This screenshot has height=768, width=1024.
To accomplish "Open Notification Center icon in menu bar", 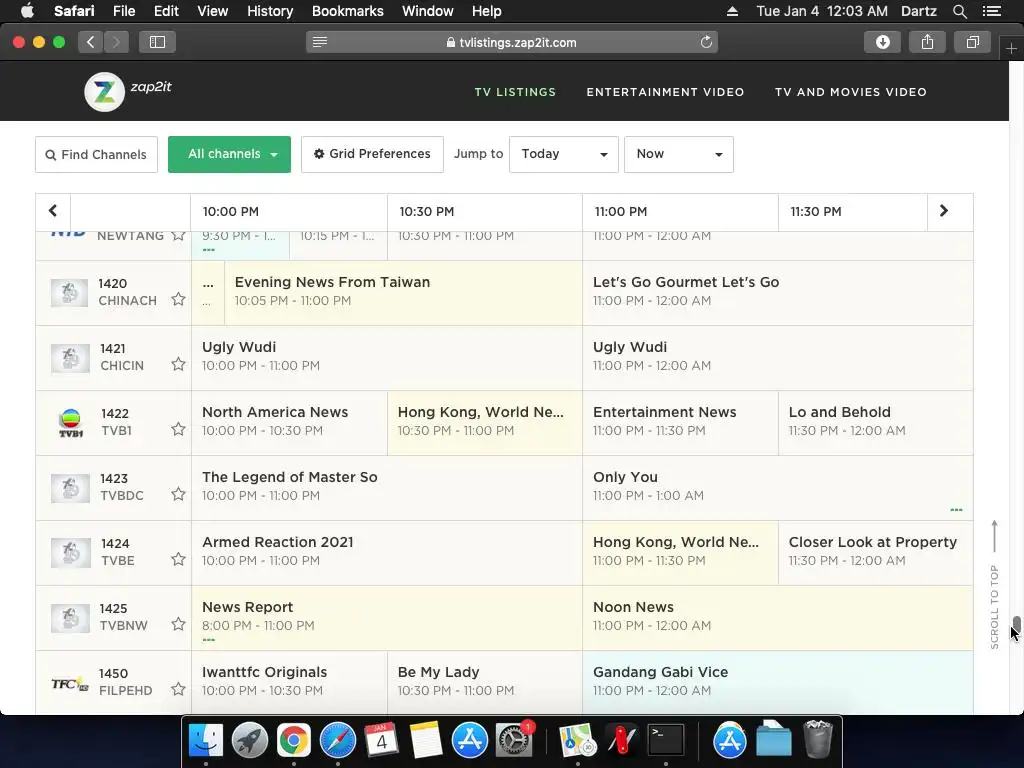I will click(x=992, y=11).
